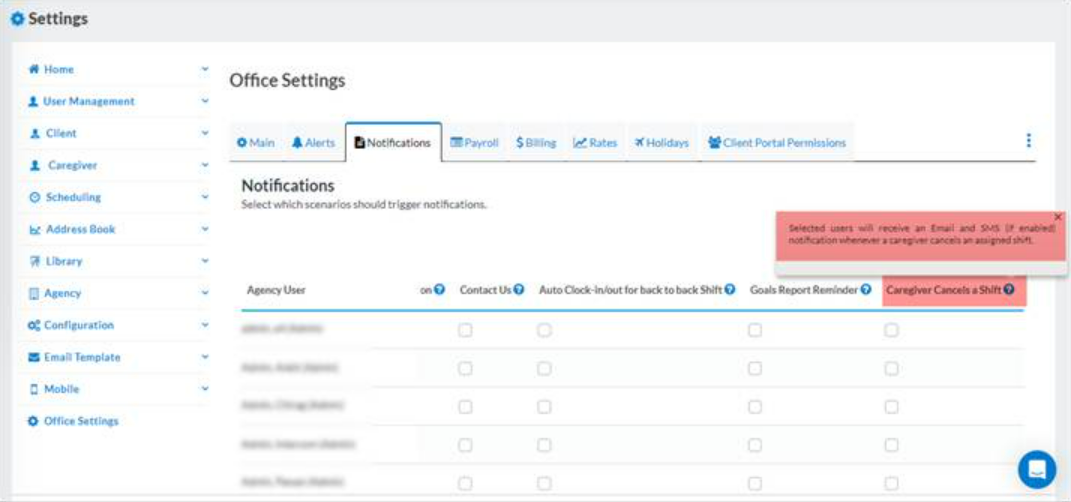Click the Address Book chart icon
Image resolution: width=1071 pixels, height=502 pixels.
tap(35, 229)
